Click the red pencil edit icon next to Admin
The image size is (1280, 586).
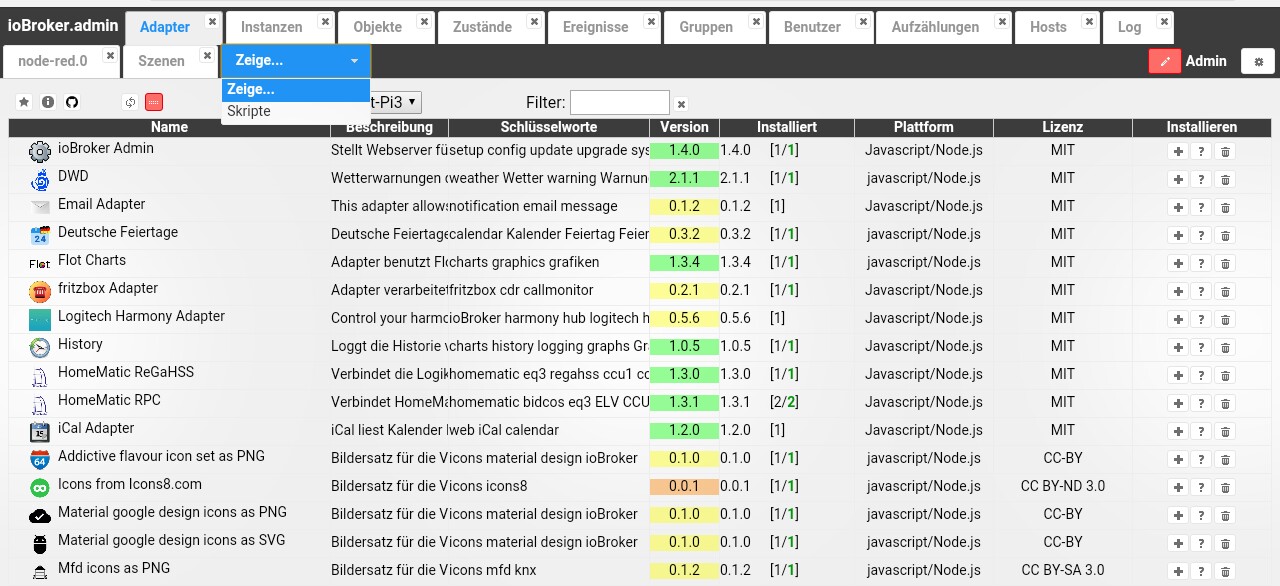(x=1165, y=61)
